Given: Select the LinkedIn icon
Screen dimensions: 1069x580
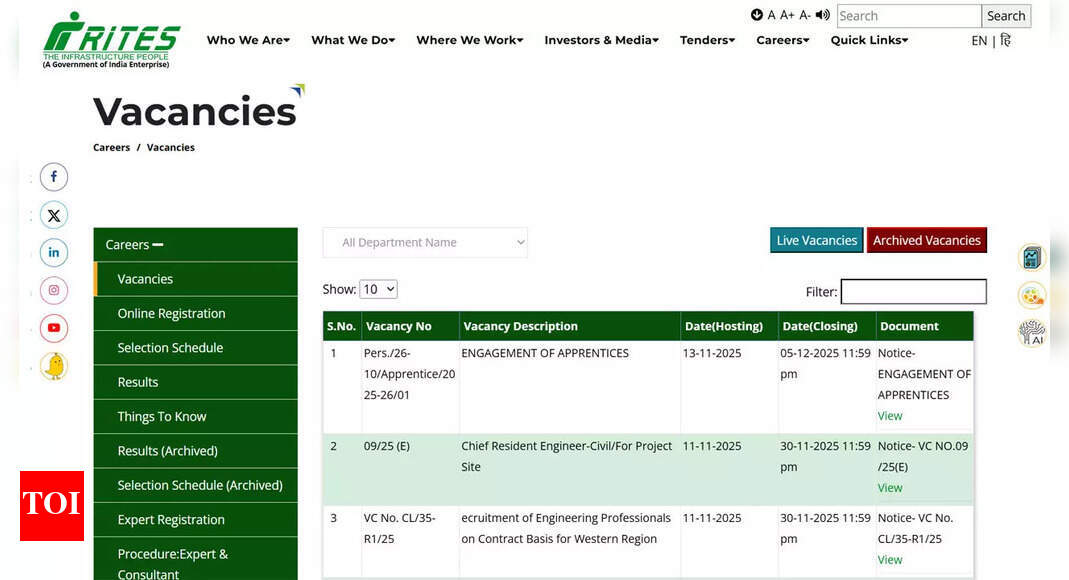Looking at the screenshot, I should [54, 252].
